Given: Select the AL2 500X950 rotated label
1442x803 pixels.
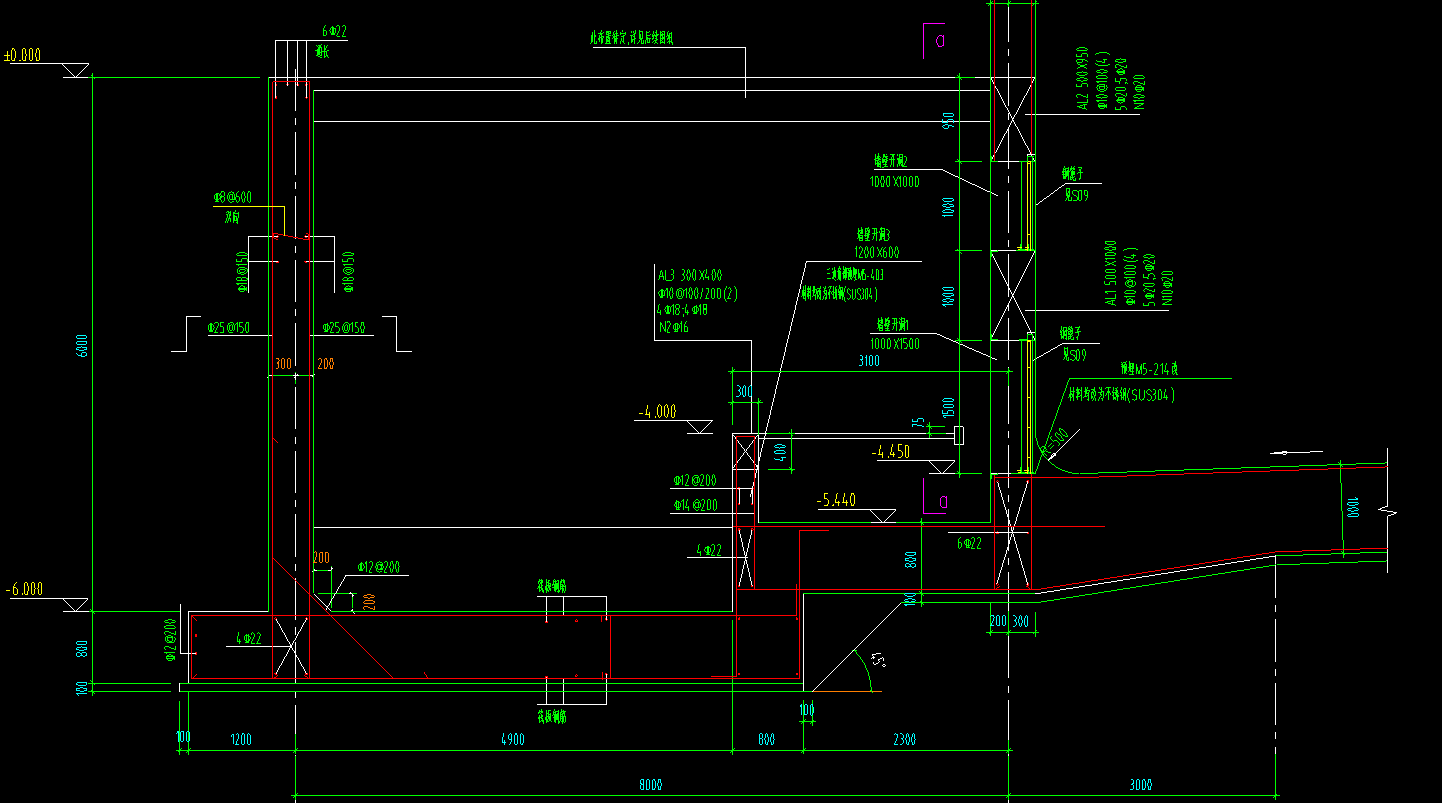Looking at the screenshot, I should click(x=1081, y=78).
